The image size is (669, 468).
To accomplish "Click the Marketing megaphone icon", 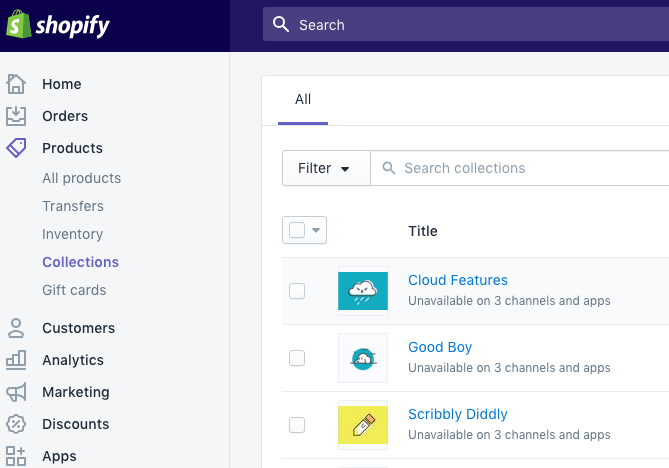I will (x=16, y=392).
